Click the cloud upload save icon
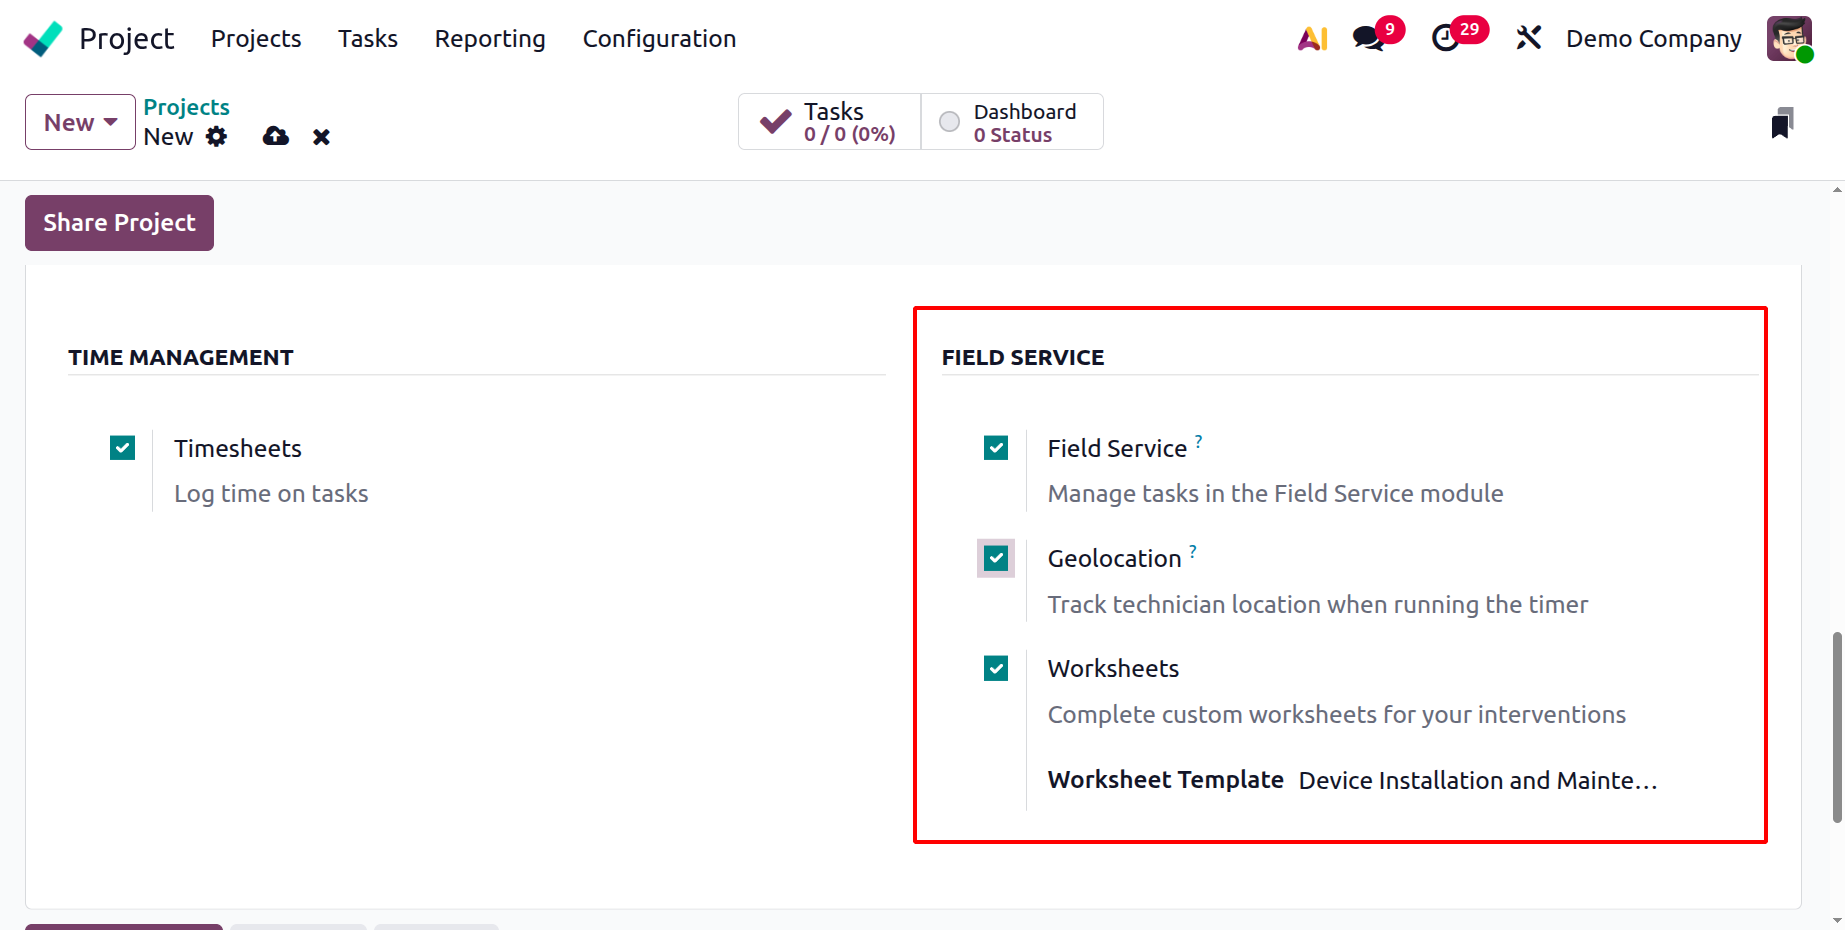The height and width of the screenshot is (930, 1845). pos(276,137)
